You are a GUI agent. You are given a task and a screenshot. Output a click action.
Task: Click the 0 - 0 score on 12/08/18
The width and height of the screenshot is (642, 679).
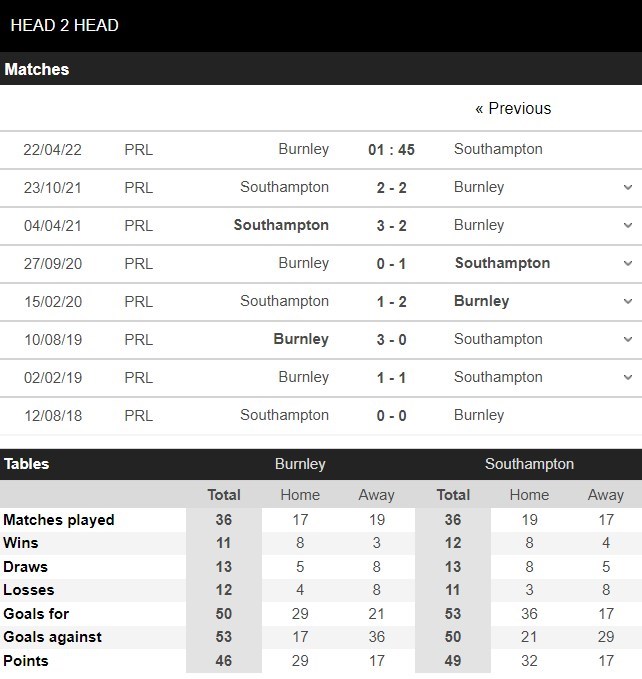coord(391,415)
